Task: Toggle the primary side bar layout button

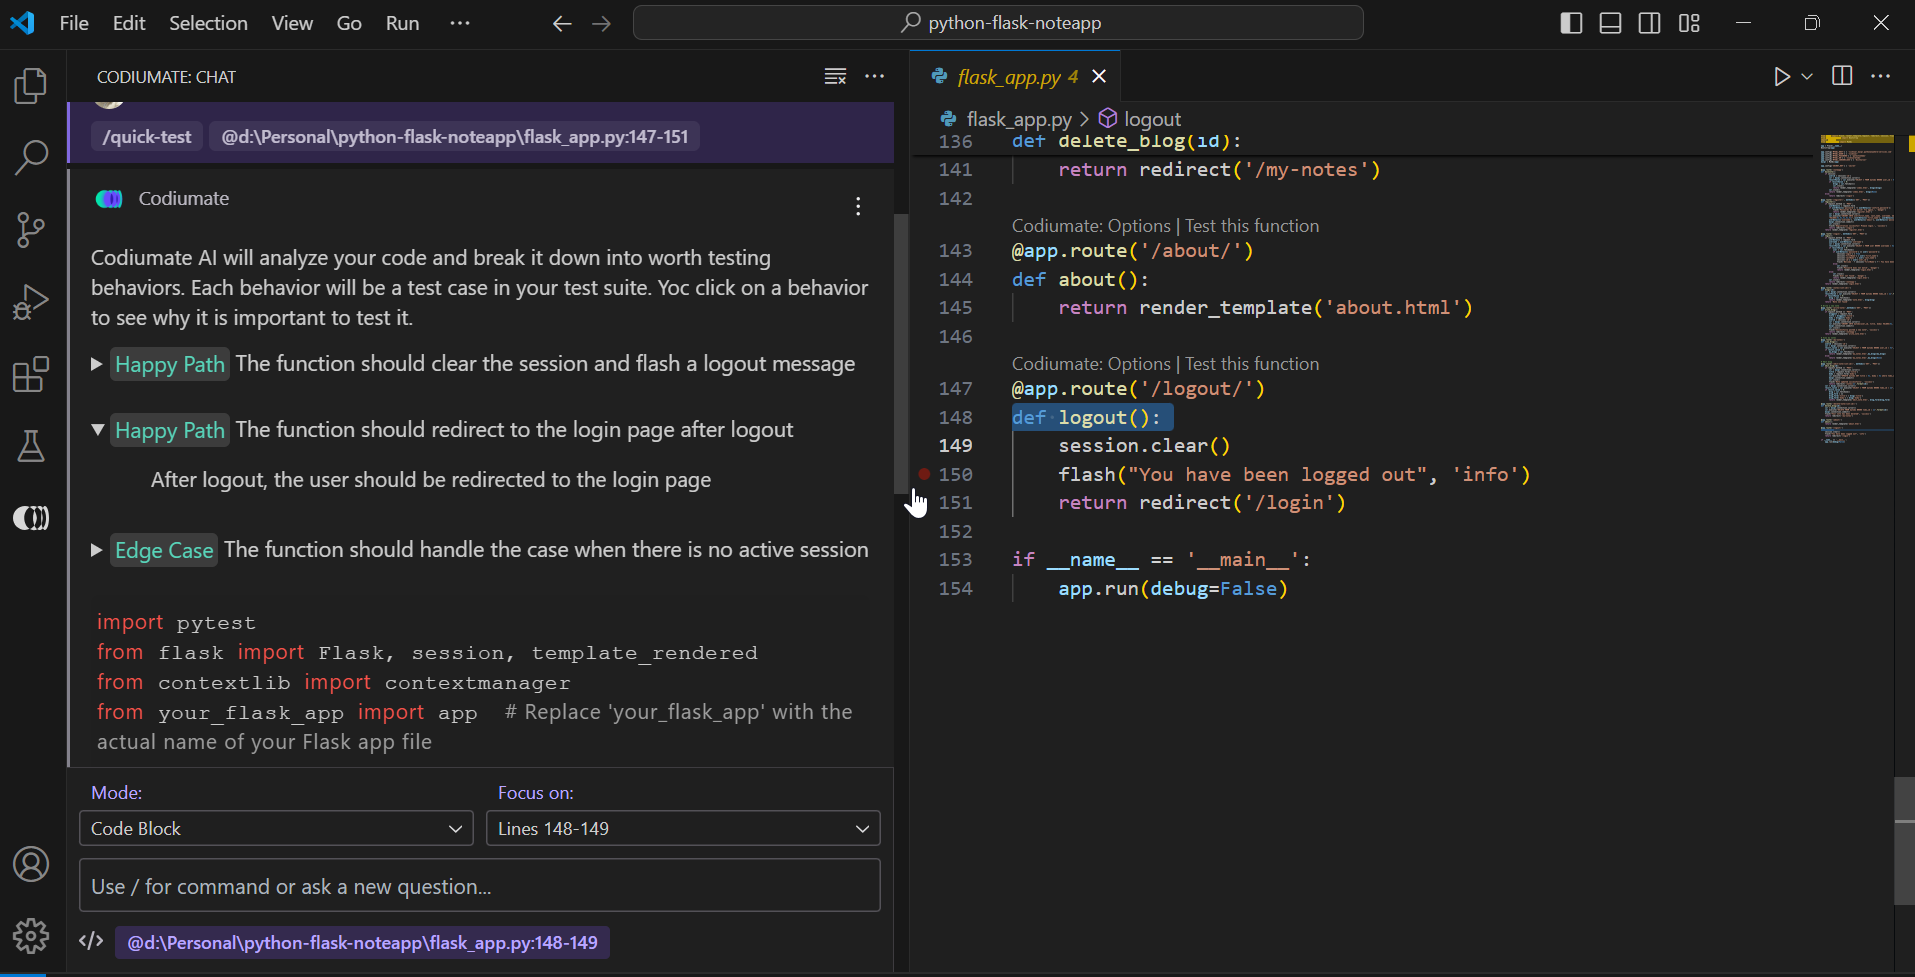Action: (1571, 23)
